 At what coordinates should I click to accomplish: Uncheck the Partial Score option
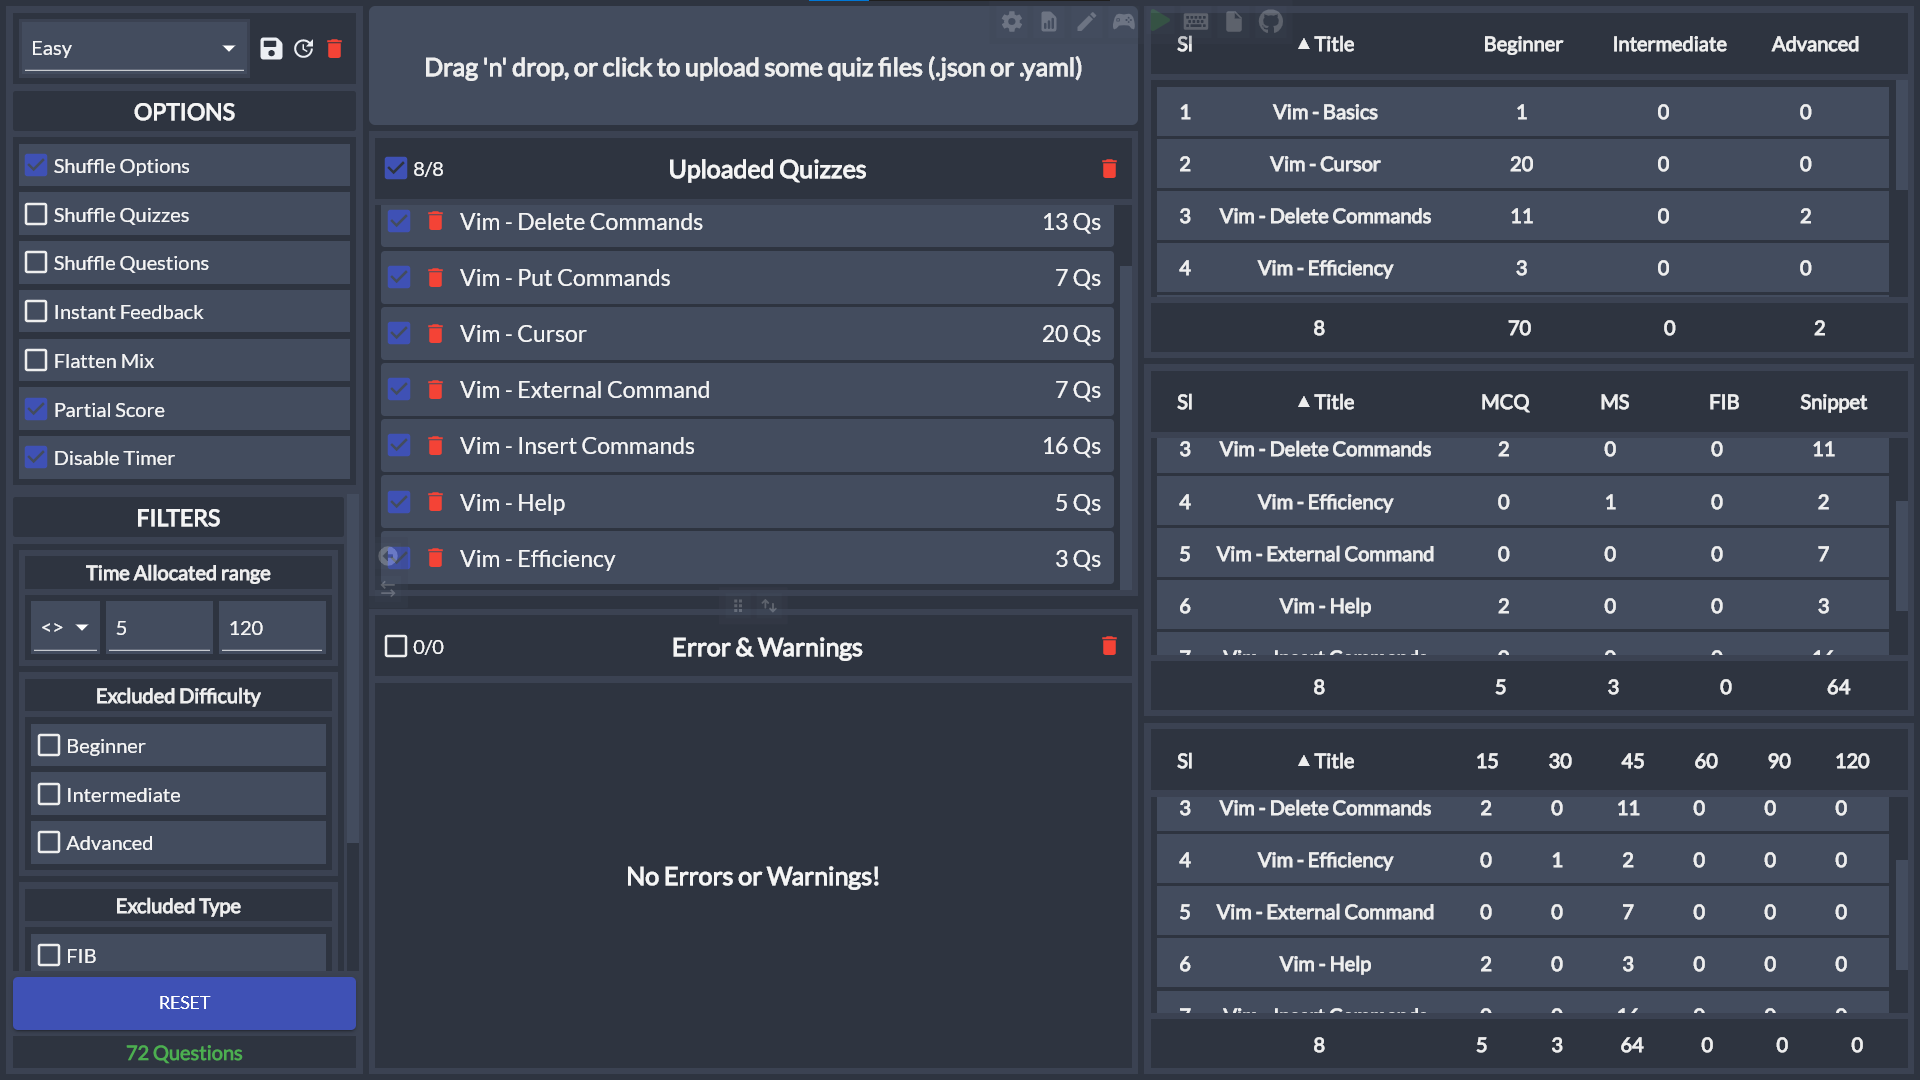point(37,410)
